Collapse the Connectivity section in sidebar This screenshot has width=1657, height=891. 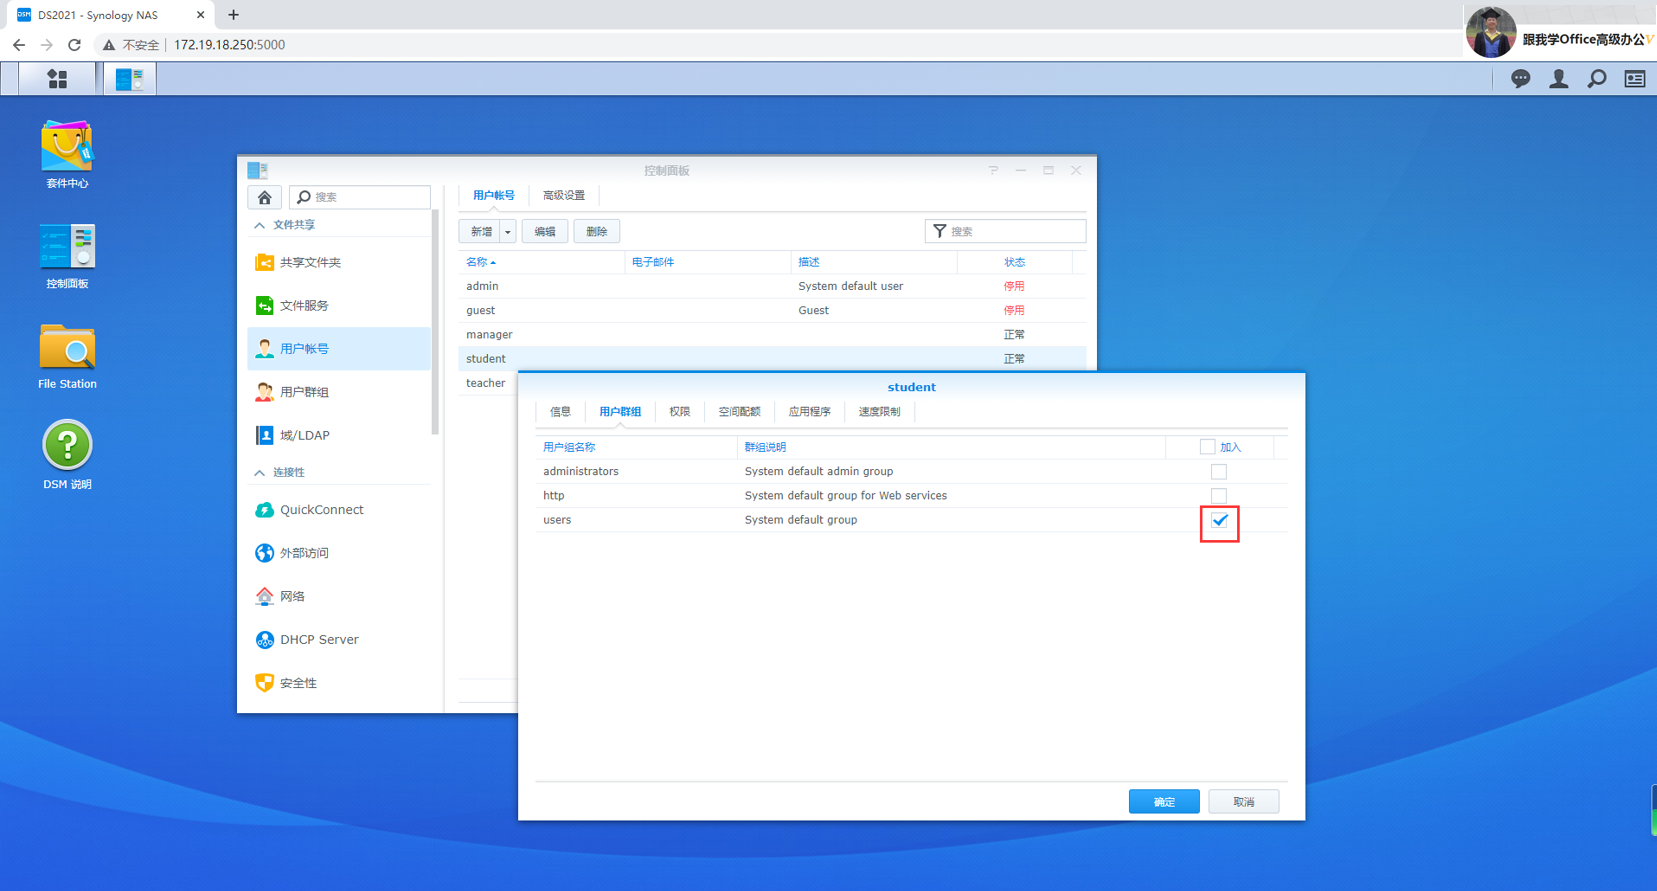click(260, 472)
